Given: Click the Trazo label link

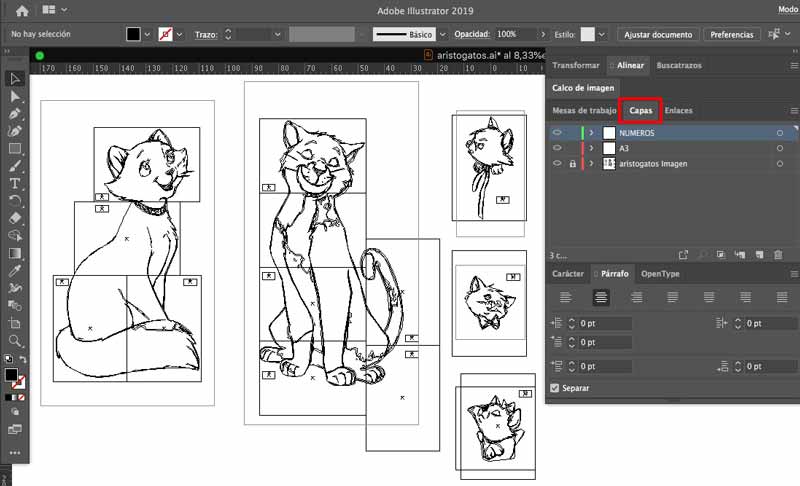Looking at the screenshot, I should click(206, 35).
